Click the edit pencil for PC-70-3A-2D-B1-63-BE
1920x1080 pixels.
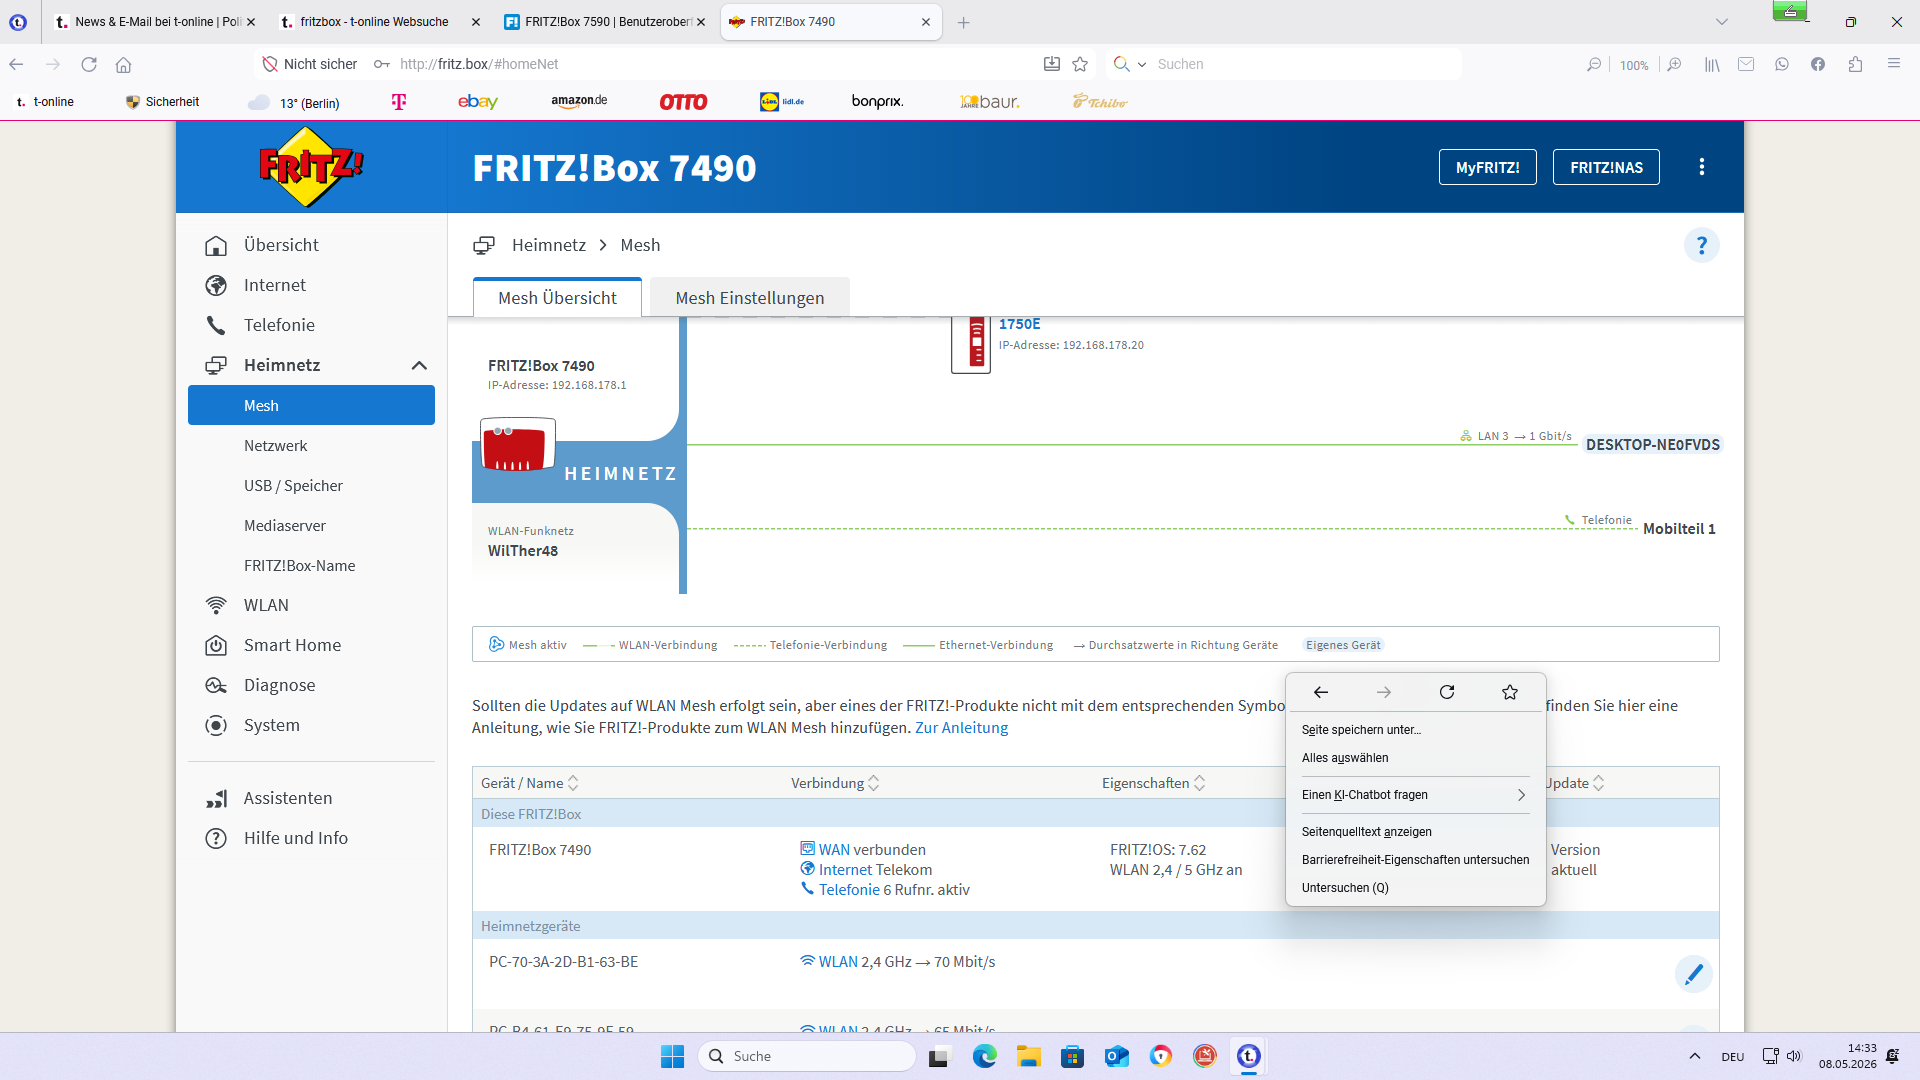1693,973
